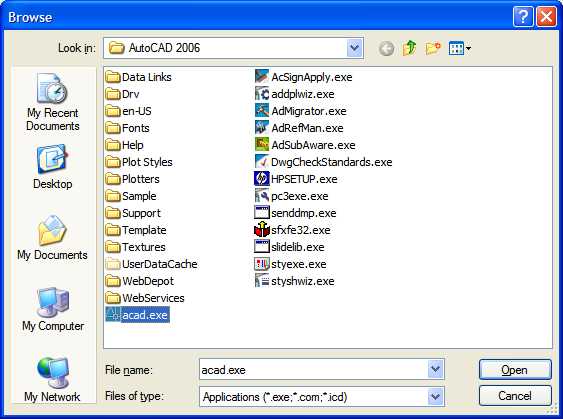Open the View menu icon

click(x=460, y=48)
